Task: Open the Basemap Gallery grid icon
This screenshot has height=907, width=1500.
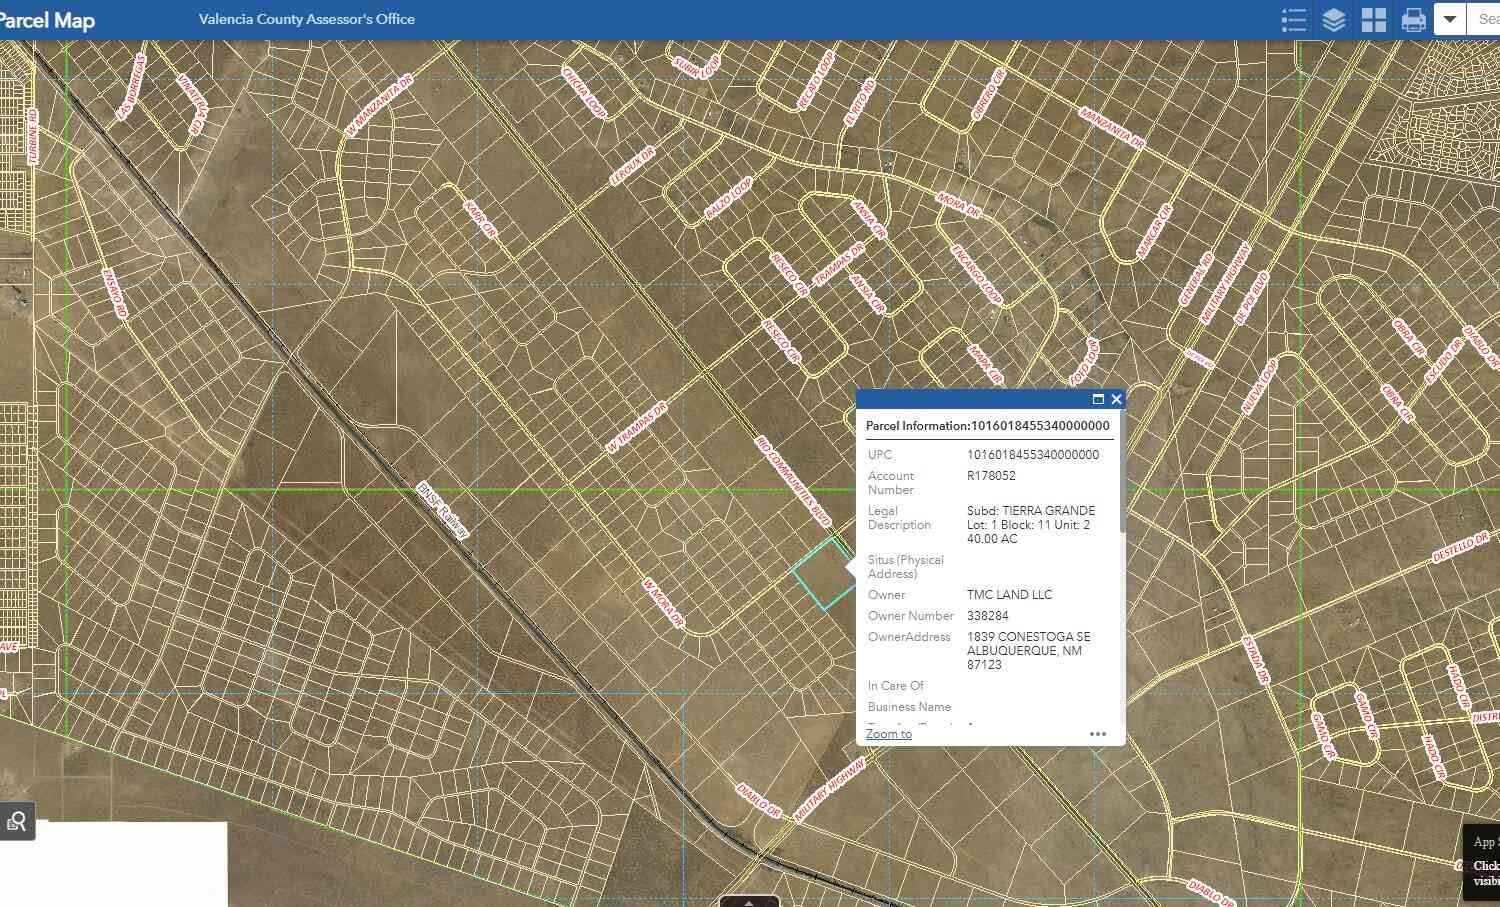Action: 1374,20
